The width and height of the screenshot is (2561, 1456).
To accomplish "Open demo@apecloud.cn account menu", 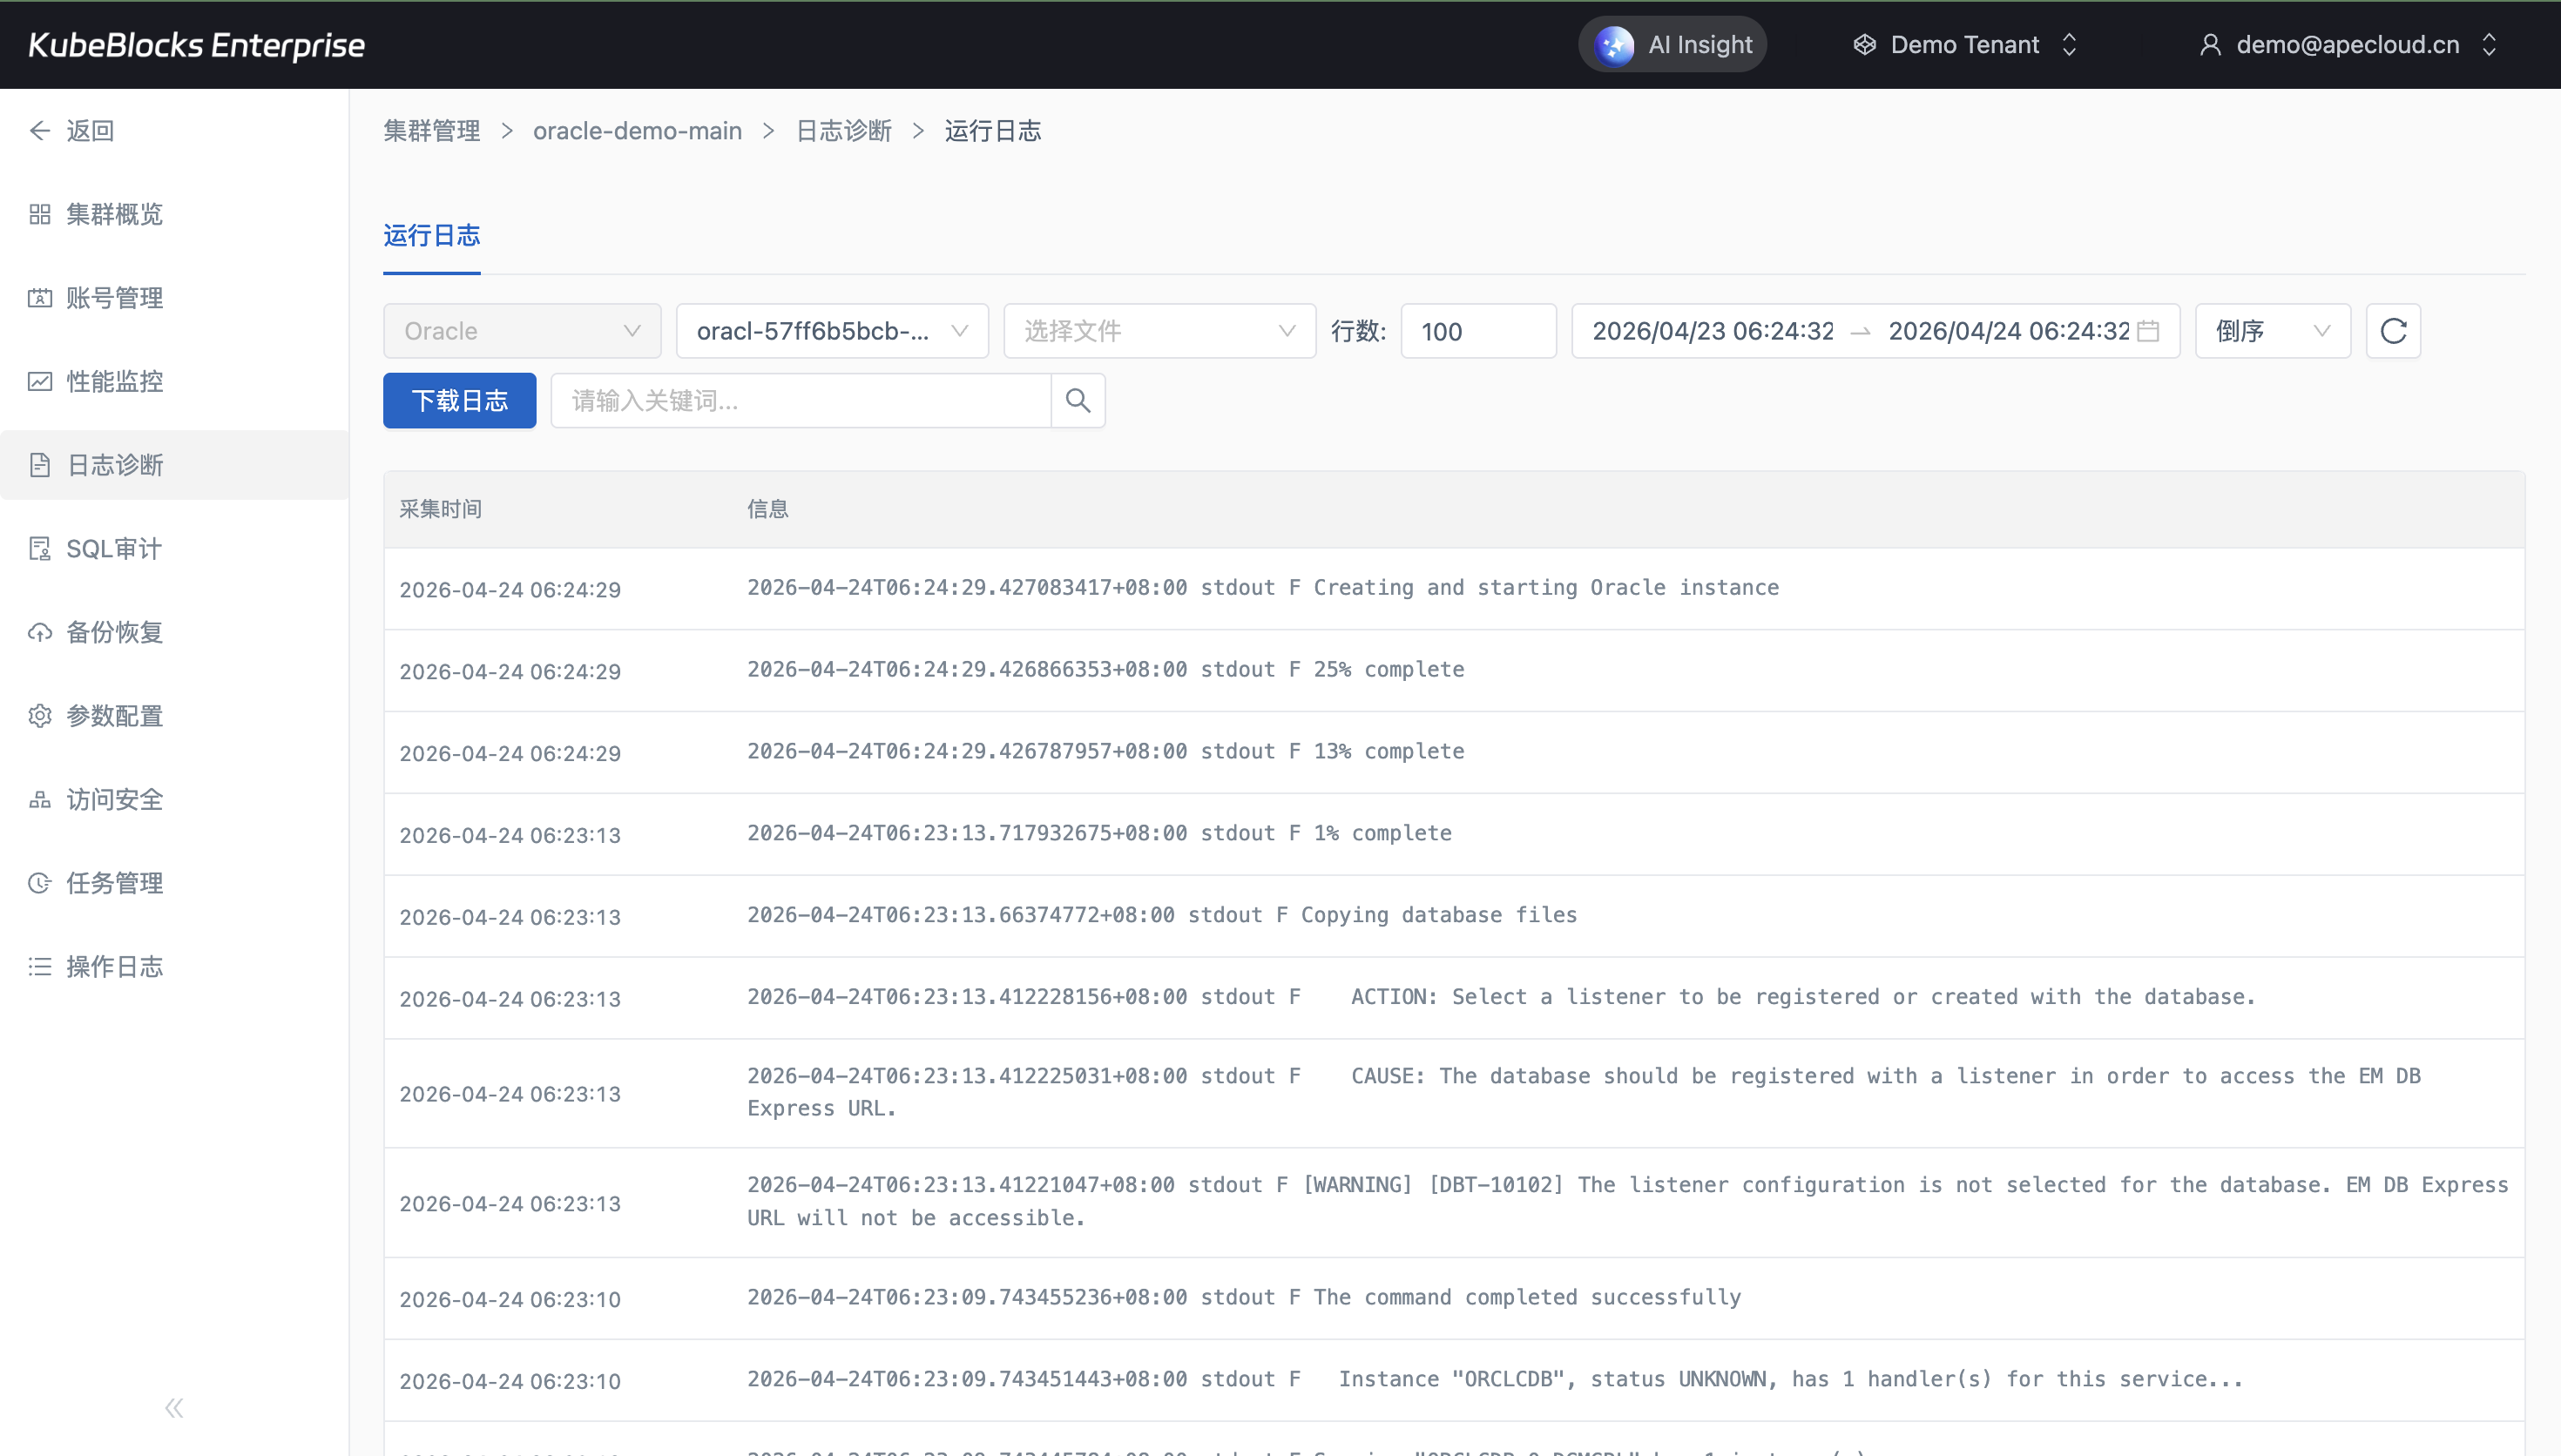I will tap(2347, 45).
